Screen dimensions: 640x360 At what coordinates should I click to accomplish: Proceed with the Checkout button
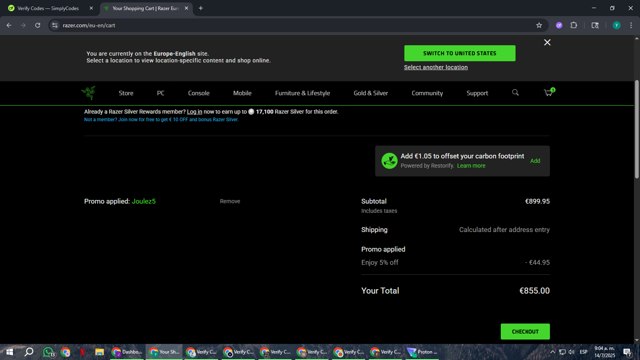point(525,331)
